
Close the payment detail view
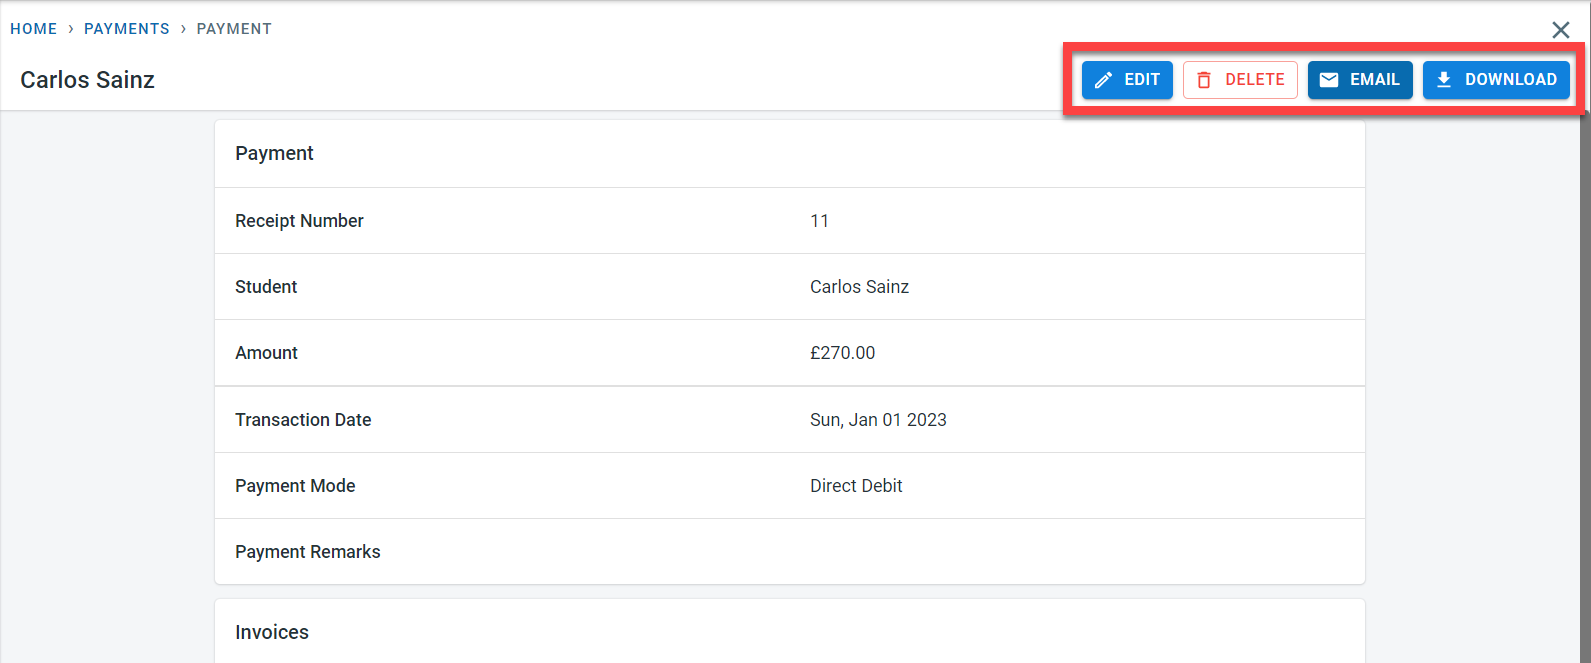click(1560, 30)
